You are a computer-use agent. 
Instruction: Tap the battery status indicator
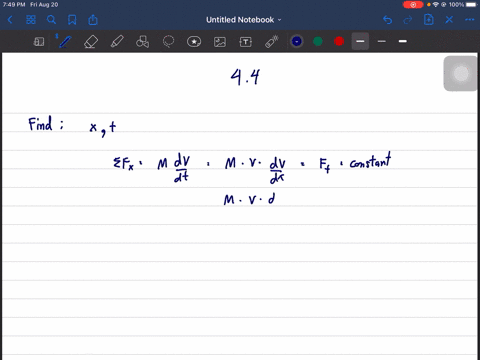(x=472, y=5)
